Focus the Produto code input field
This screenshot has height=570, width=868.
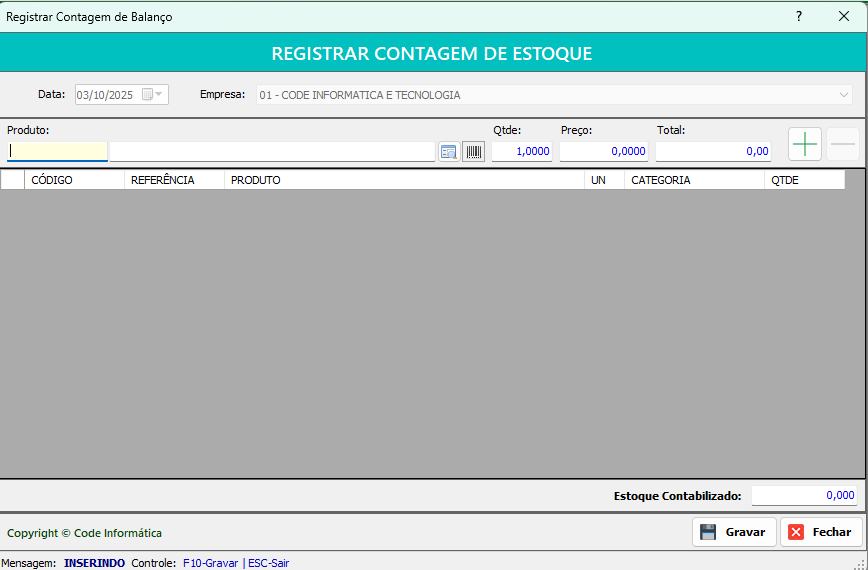(57, 151)
